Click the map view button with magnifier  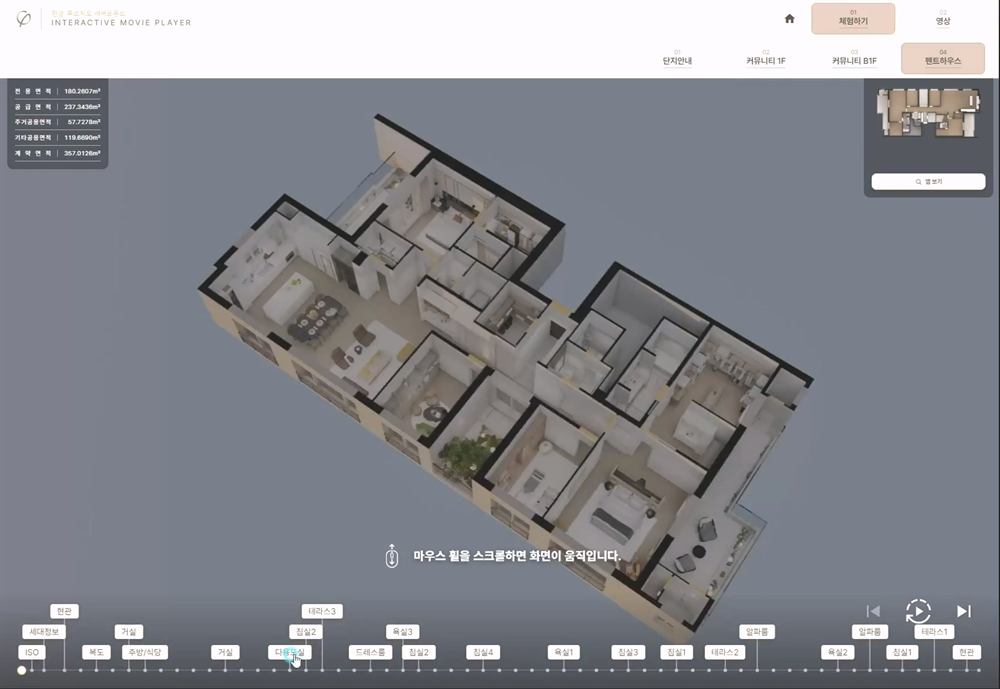click(x=928, y=181)
